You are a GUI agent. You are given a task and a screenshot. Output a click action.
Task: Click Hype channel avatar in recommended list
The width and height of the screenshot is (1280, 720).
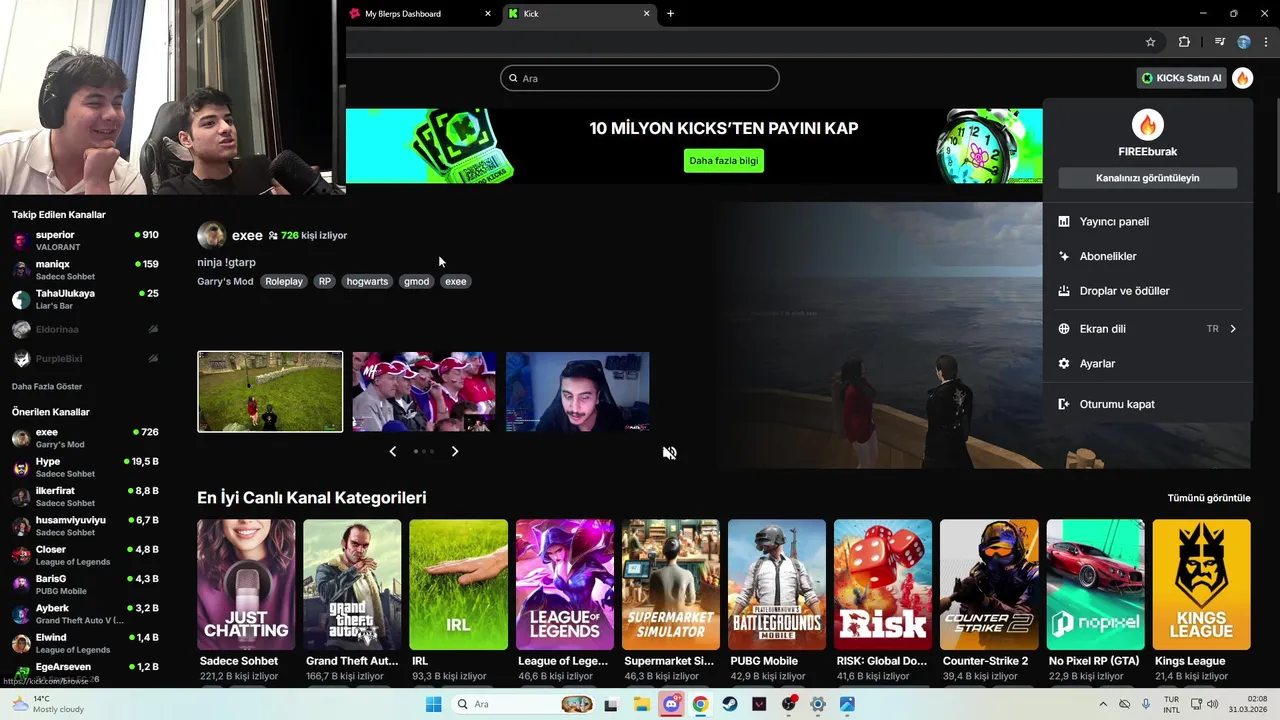pos(21,467)
